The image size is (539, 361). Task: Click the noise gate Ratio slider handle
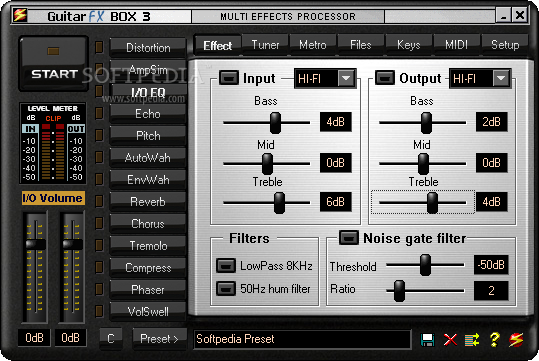point(399,291)
